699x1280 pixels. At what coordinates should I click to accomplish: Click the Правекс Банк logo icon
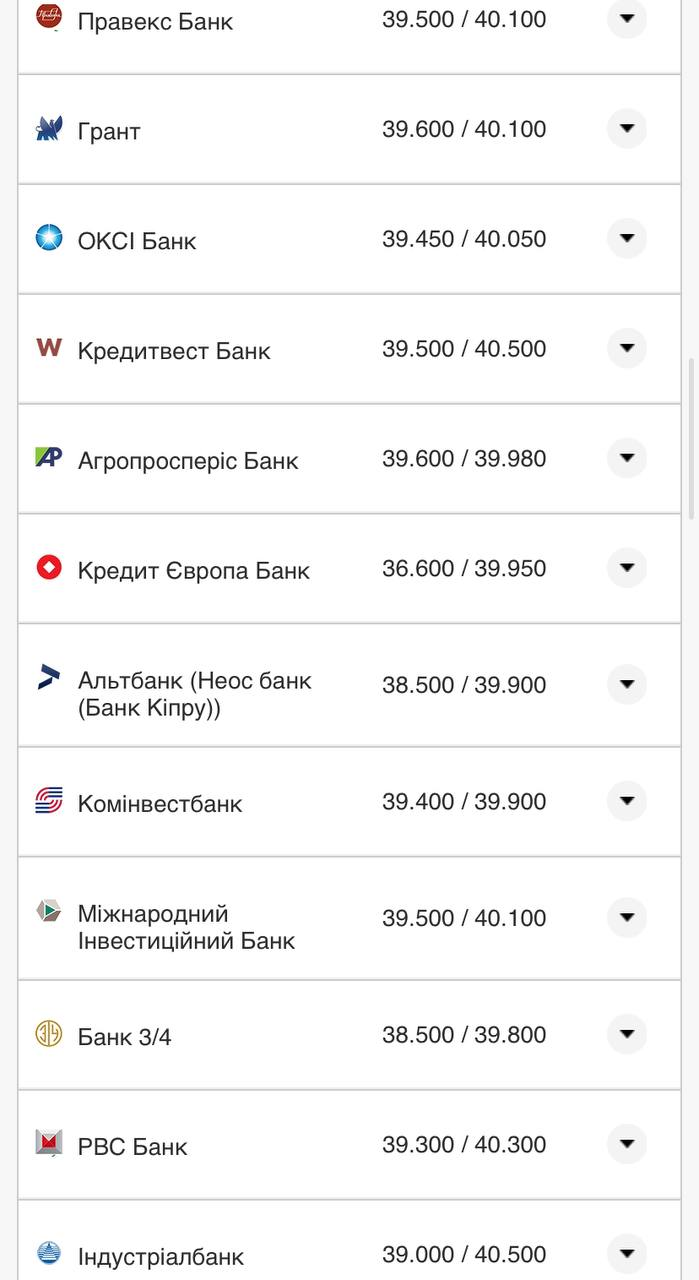click(47, 17)
